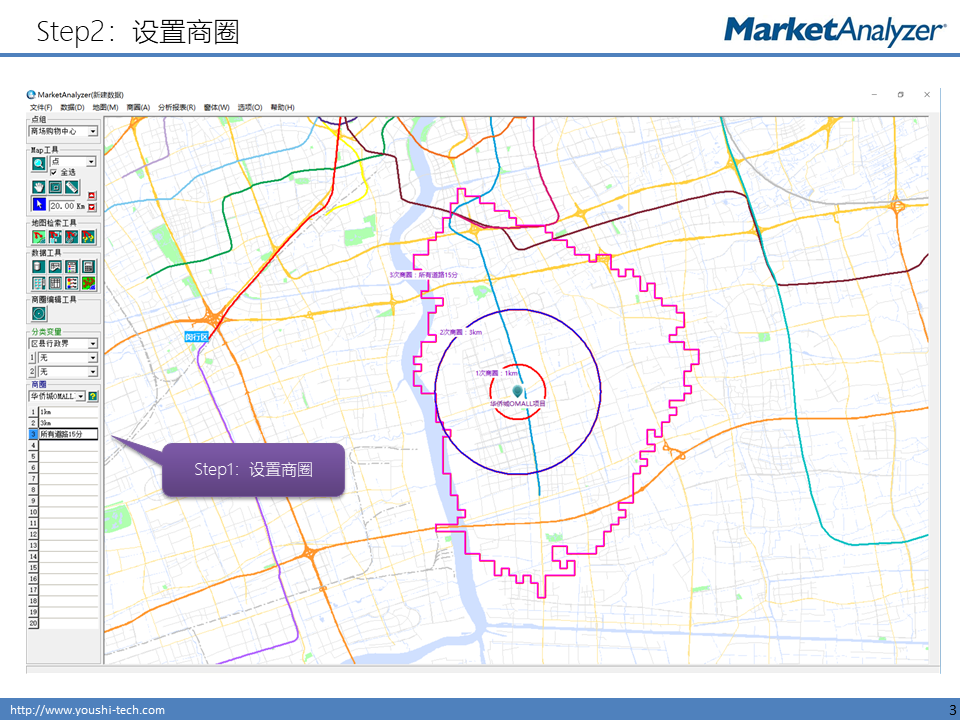Click the row number 20 button
960x720 pixels.
33,623
